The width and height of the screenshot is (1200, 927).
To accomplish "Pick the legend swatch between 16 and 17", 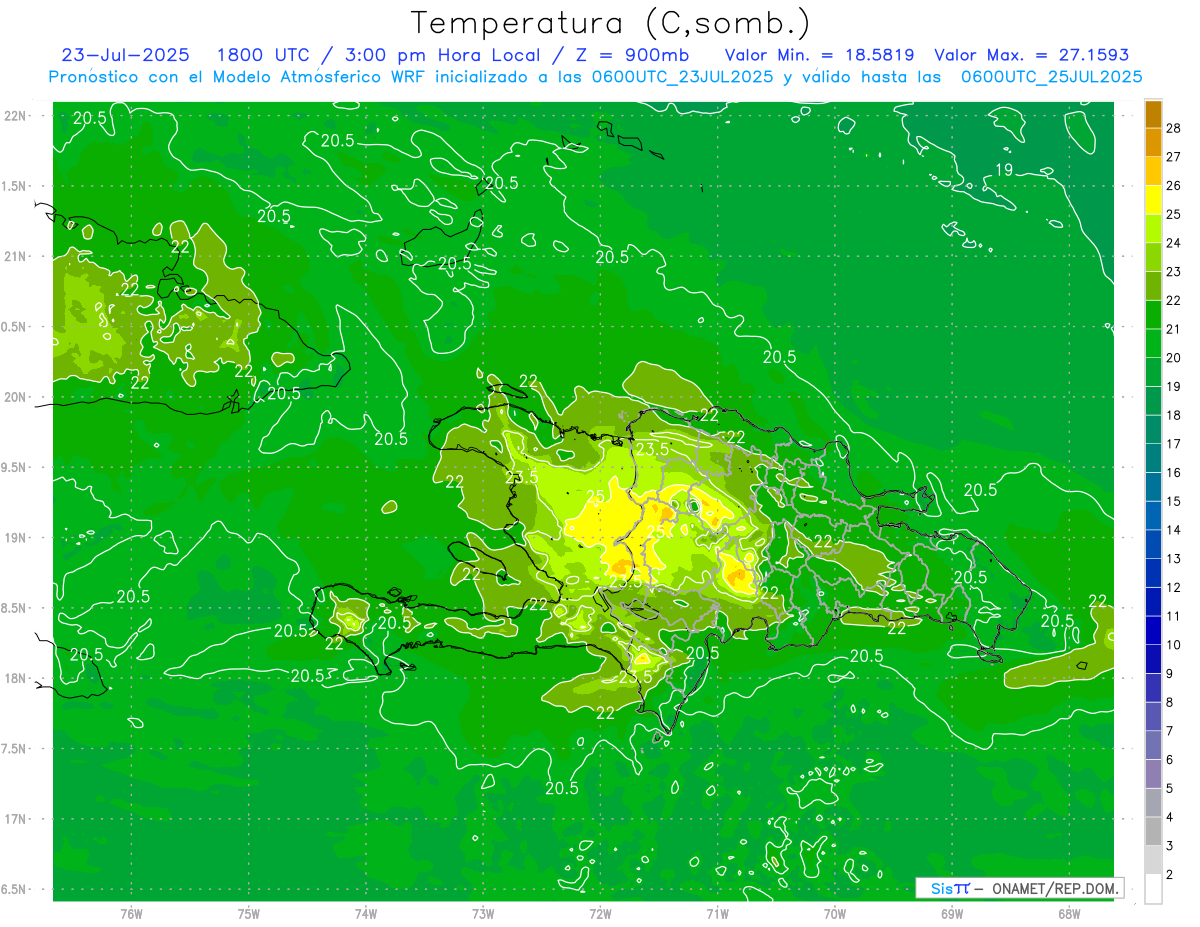I will (x=1153, y=458).
